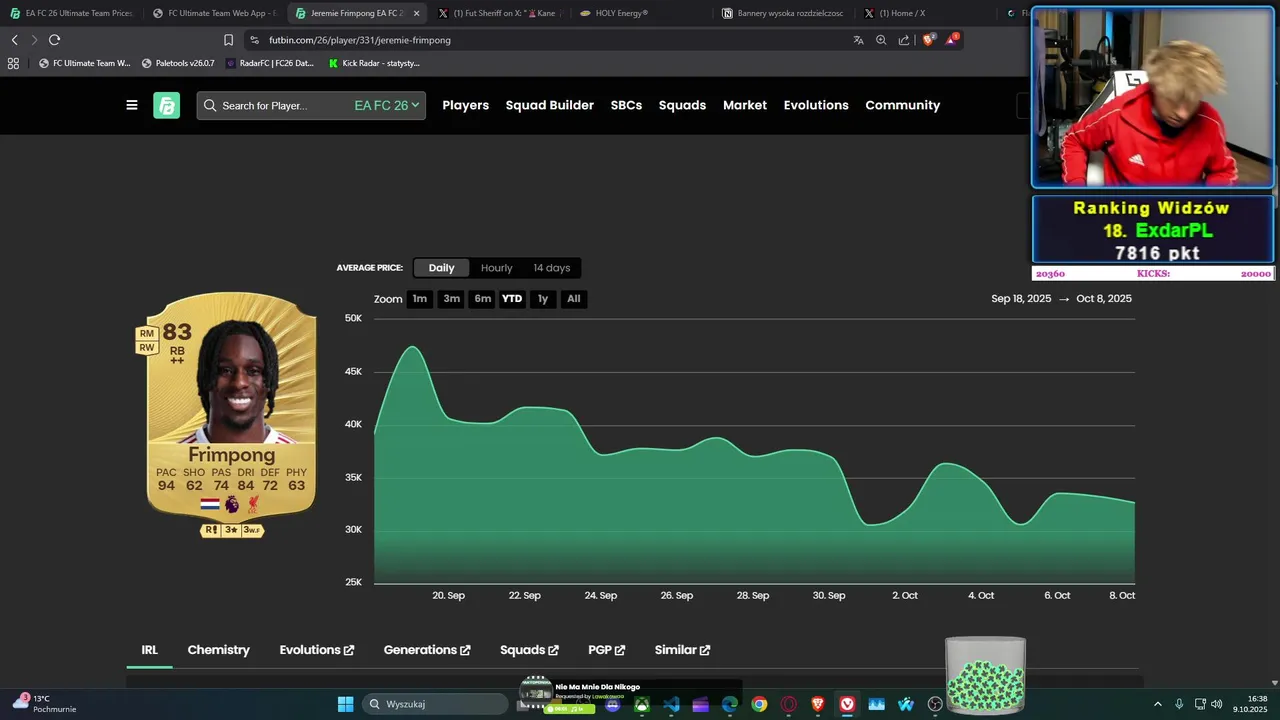Image resolution: width=1280 pixels, height=720 pixels.
Task: Open the Futbin hamburger menu
Action: pos(132,105)
